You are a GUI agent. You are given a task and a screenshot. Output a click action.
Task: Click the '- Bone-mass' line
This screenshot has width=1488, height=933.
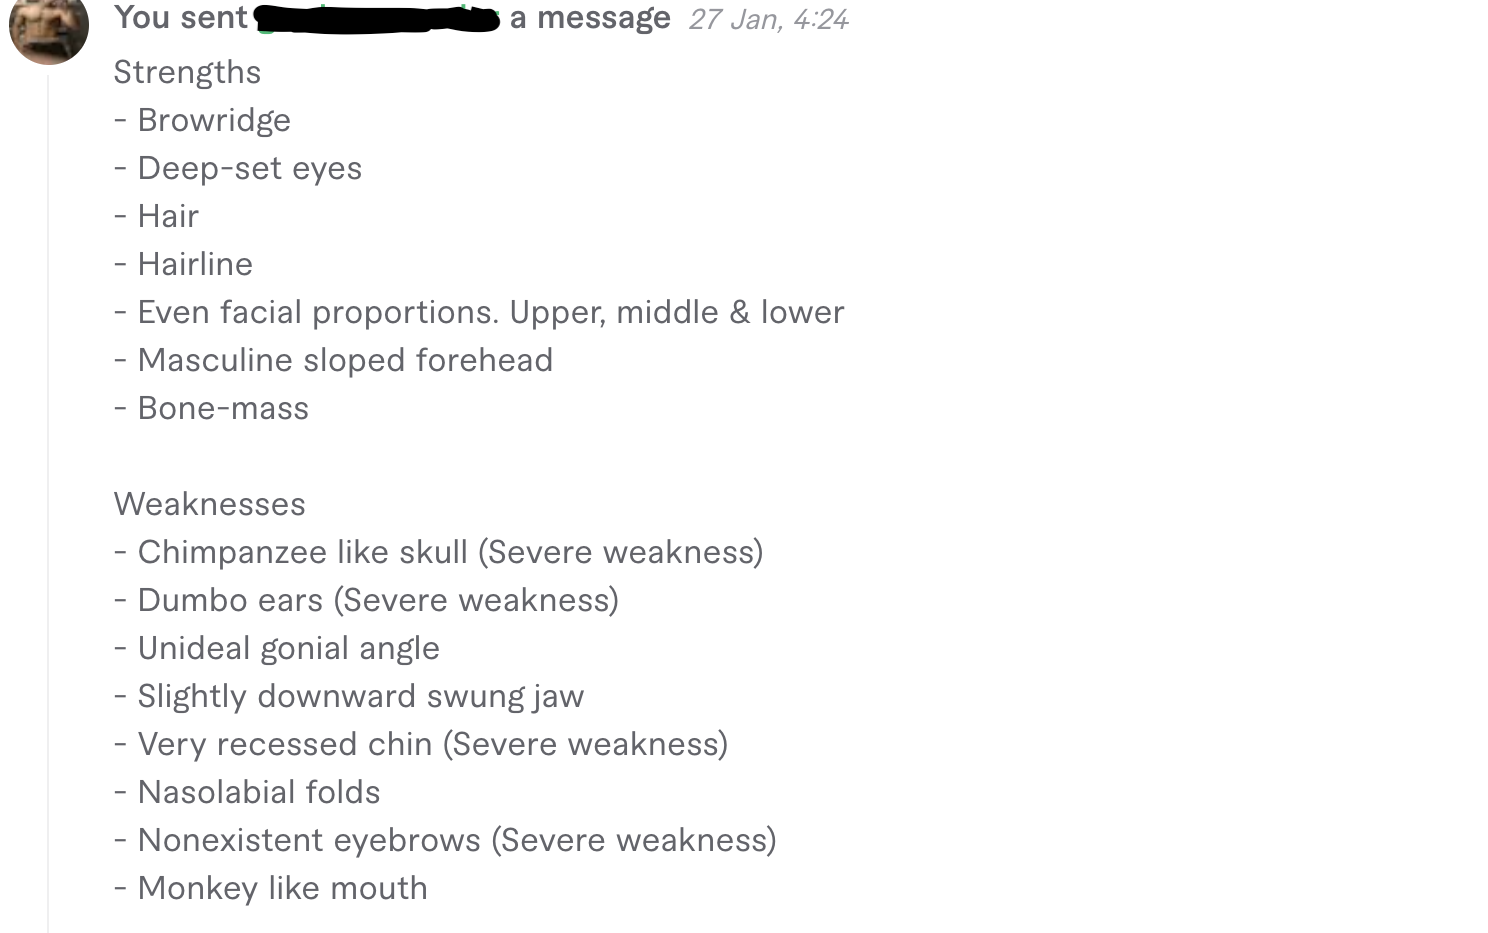pyautogui.click(x=211, y=408)
